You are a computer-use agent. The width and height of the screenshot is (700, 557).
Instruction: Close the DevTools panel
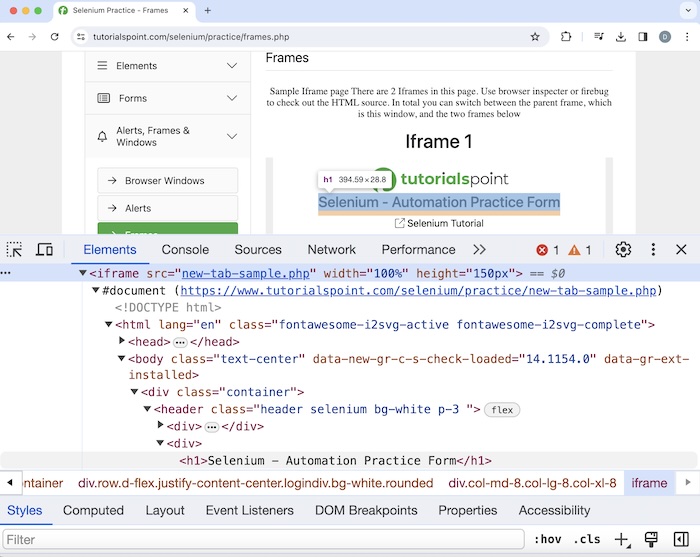pyautogui.click(x=681, y=249)
